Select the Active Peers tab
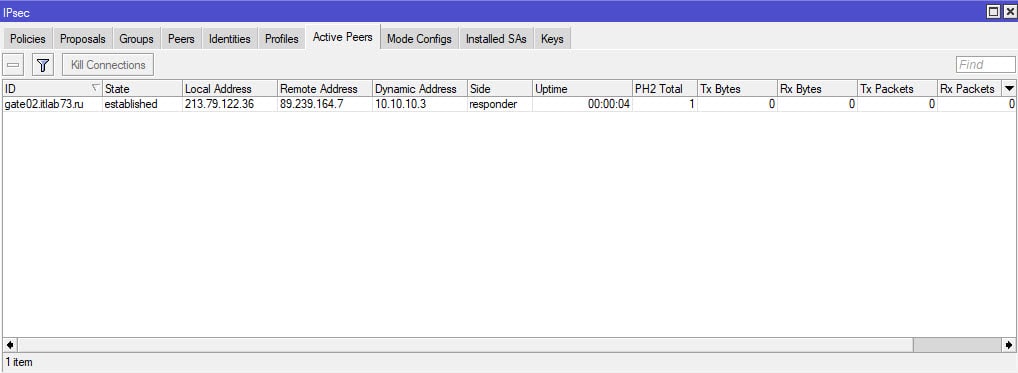Screen dimensions: 1018x373 click(343, 37)
